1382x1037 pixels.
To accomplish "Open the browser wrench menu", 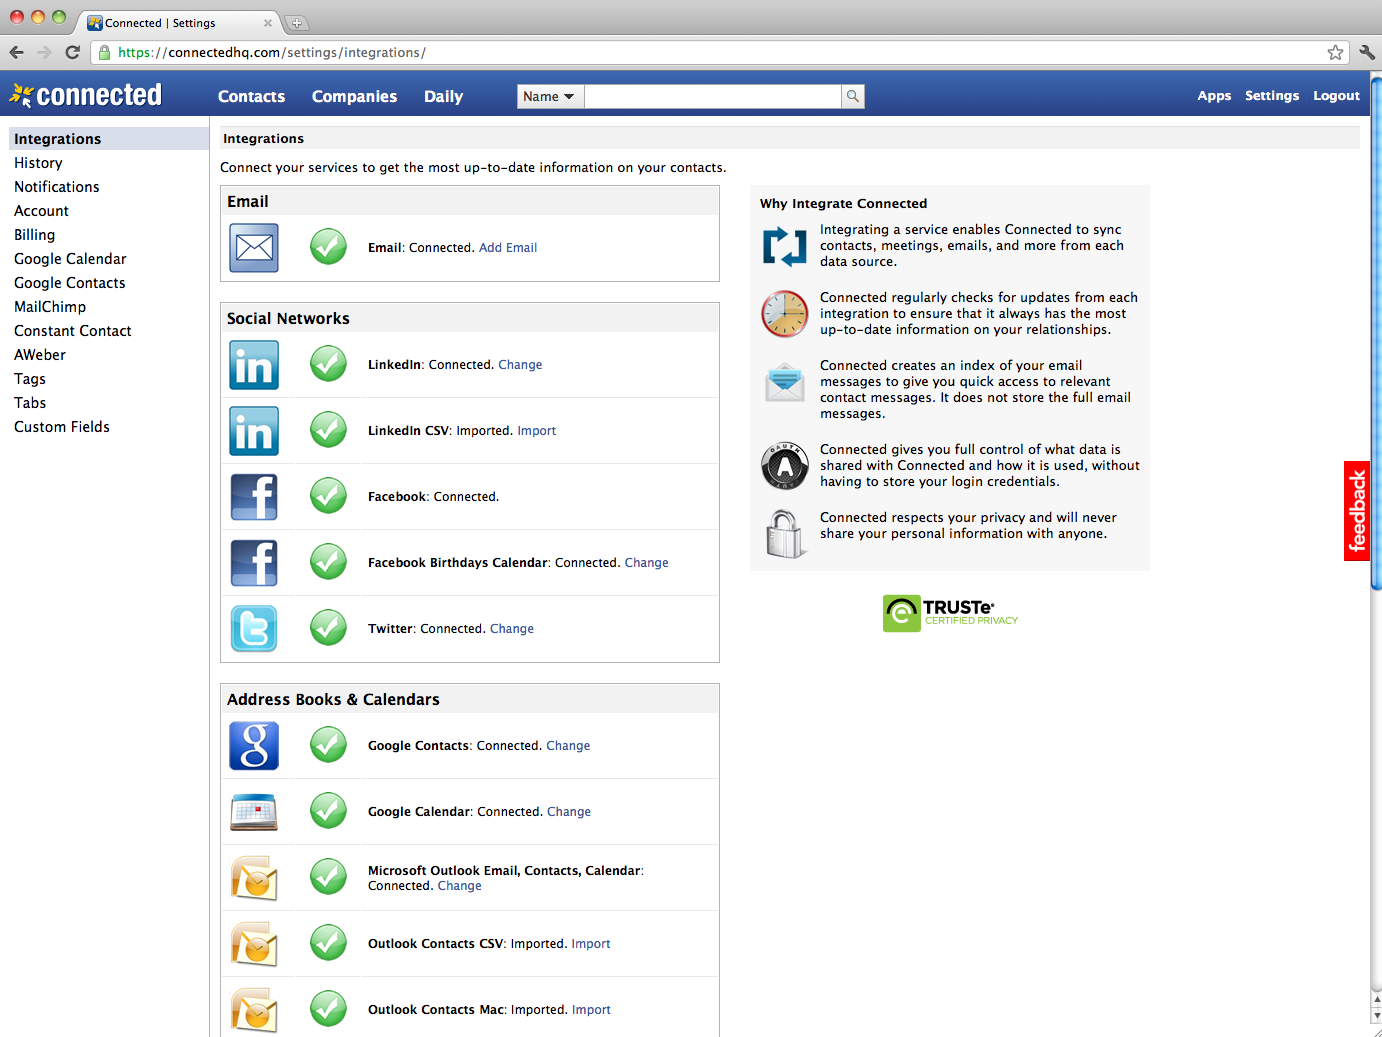I will 1367,52.
